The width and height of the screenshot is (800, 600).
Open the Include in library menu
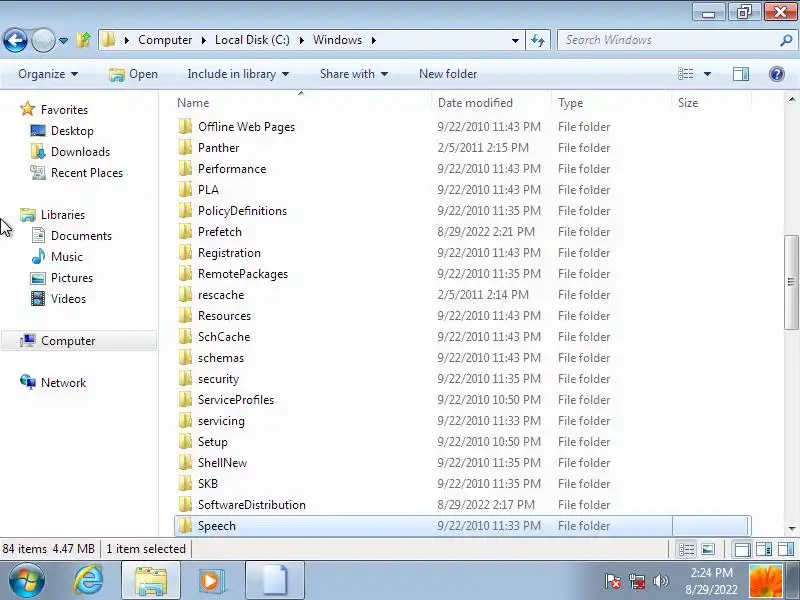point(238,74)
